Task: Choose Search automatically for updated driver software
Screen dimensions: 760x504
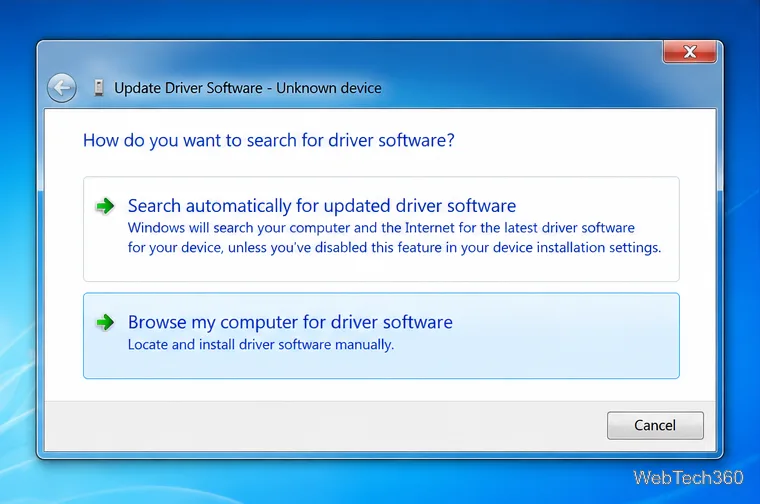Action: coord(381,229)
